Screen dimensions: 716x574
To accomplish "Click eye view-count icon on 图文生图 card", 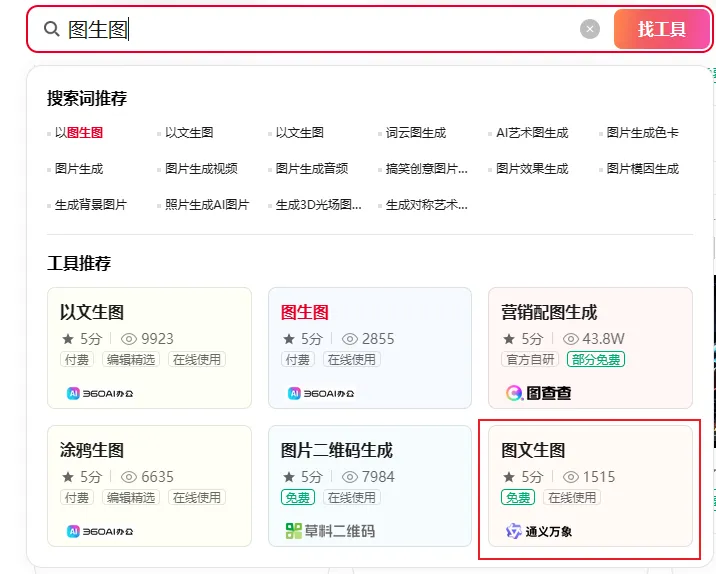I will [x=571, y=477].
